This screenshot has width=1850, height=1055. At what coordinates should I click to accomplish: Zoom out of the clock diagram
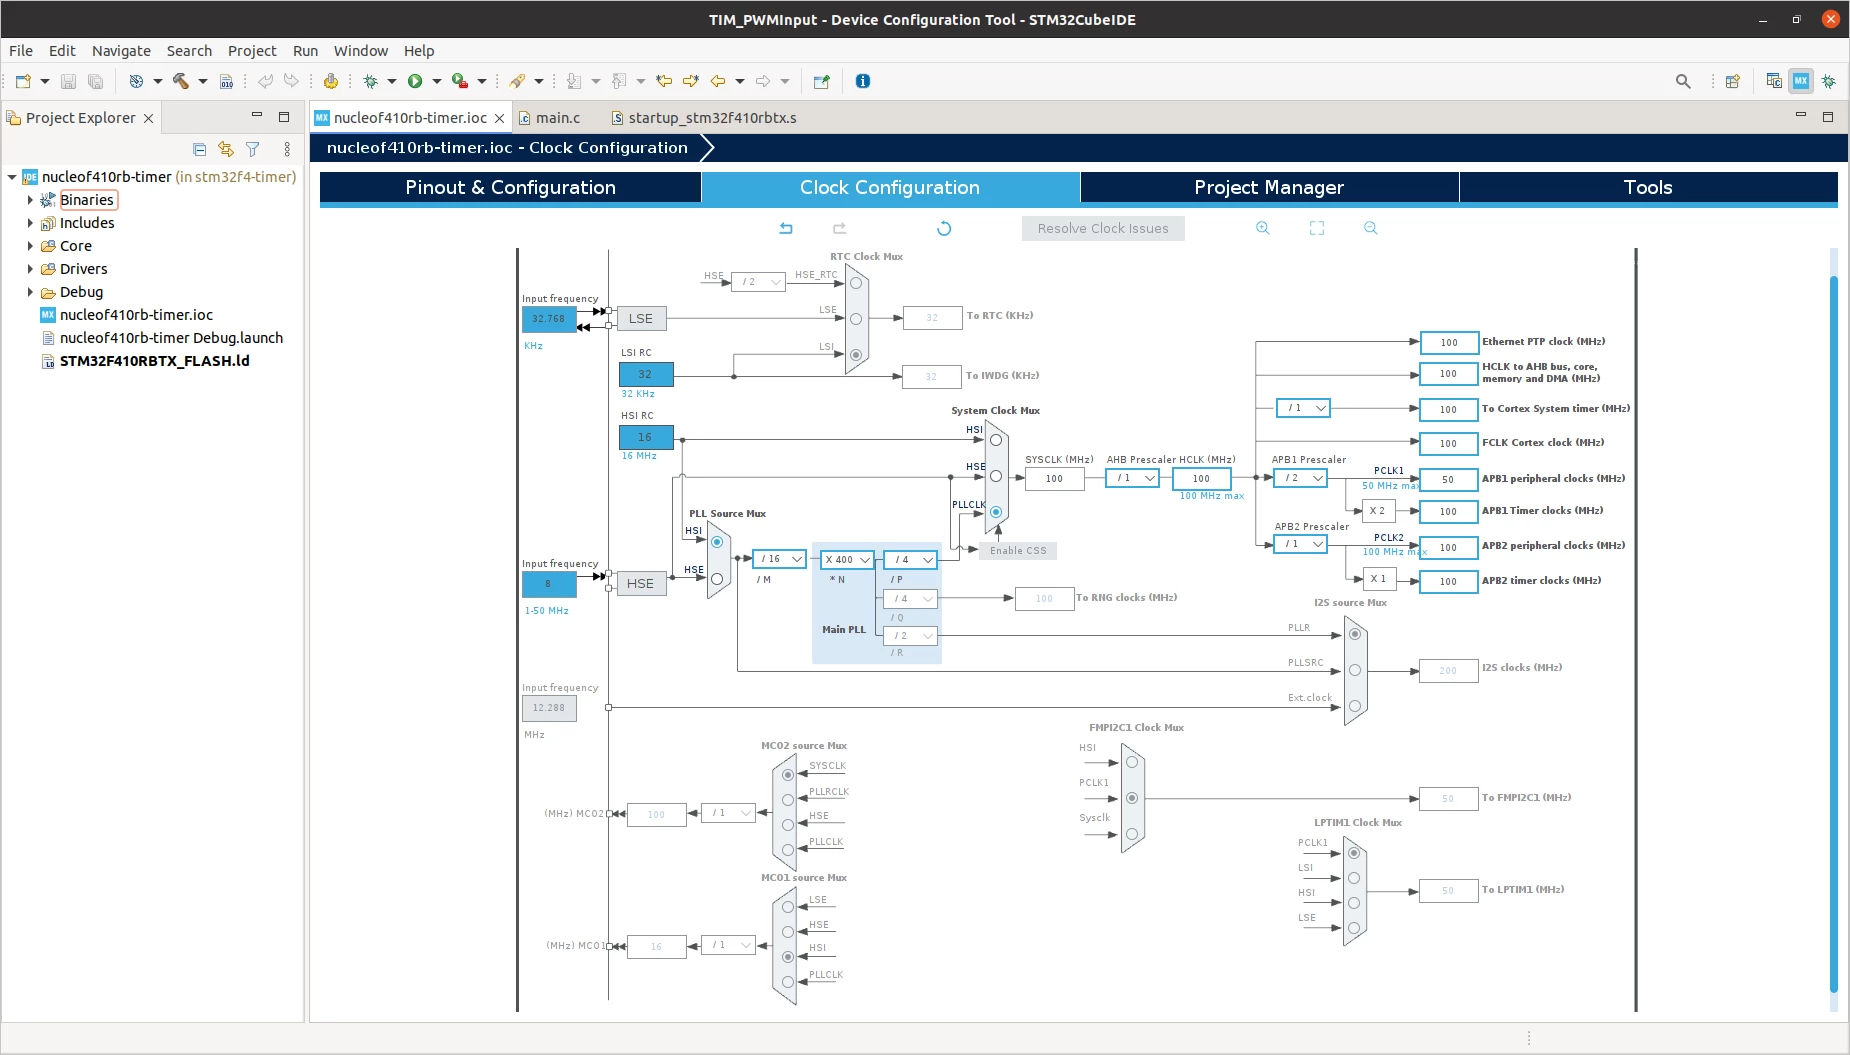click(x=1371, y=228)
